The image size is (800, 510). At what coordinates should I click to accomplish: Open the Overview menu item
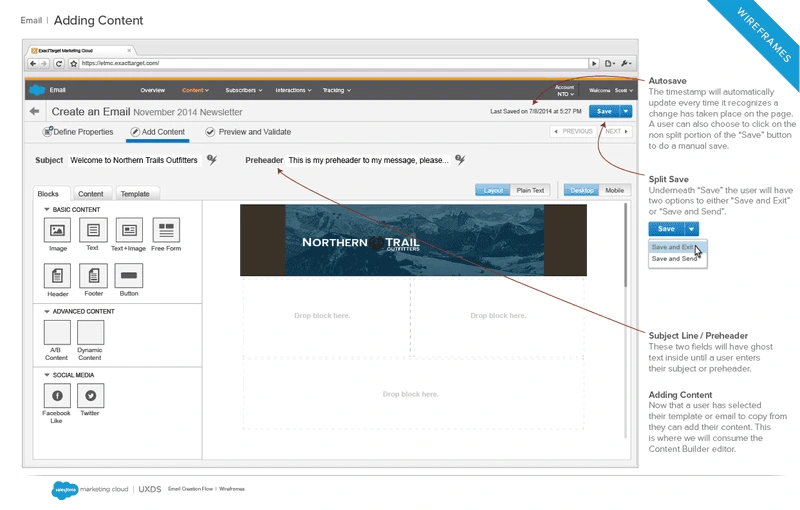[153, 90]
